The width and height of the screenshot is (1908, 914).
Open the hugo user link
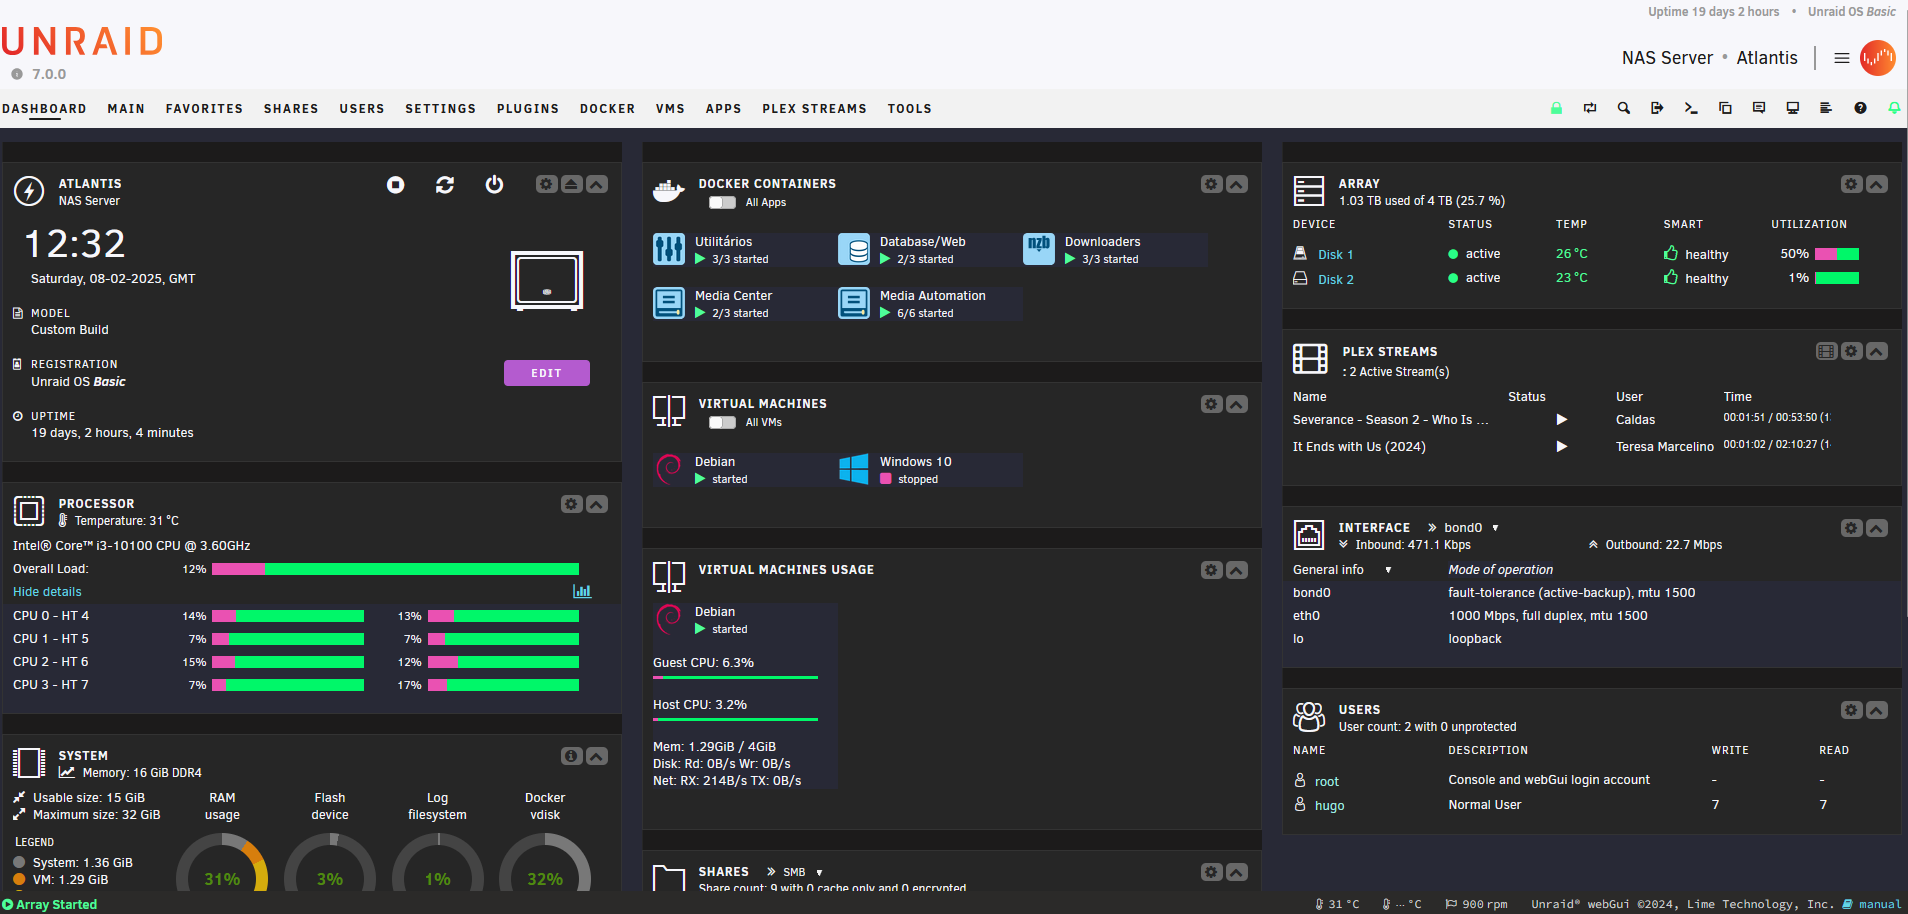[x=1329, y=806]
